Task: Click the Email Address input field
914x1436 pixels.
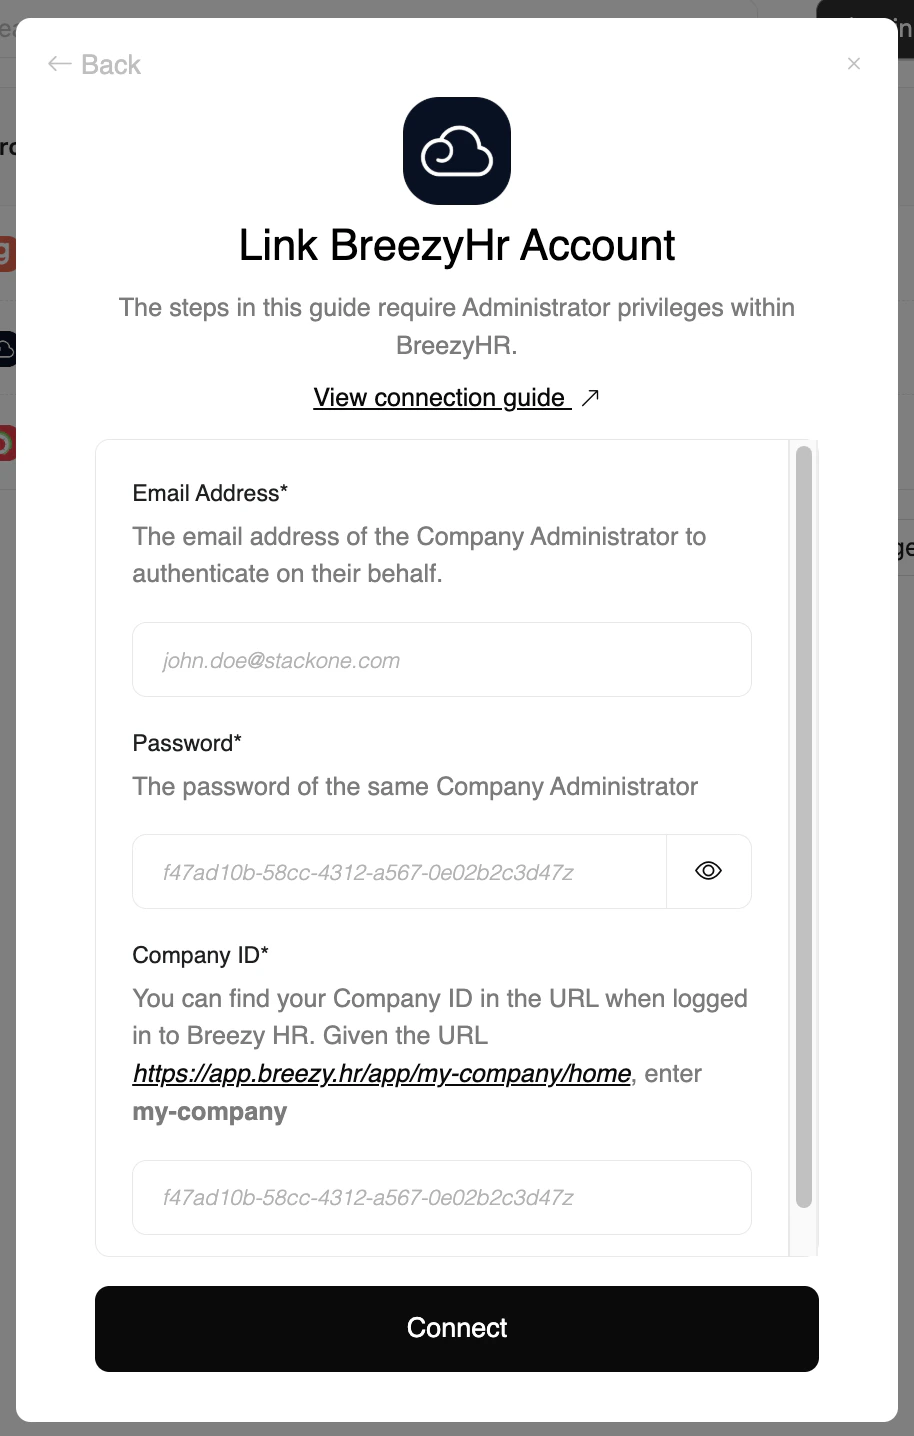Action: click(x=441, y=659)
